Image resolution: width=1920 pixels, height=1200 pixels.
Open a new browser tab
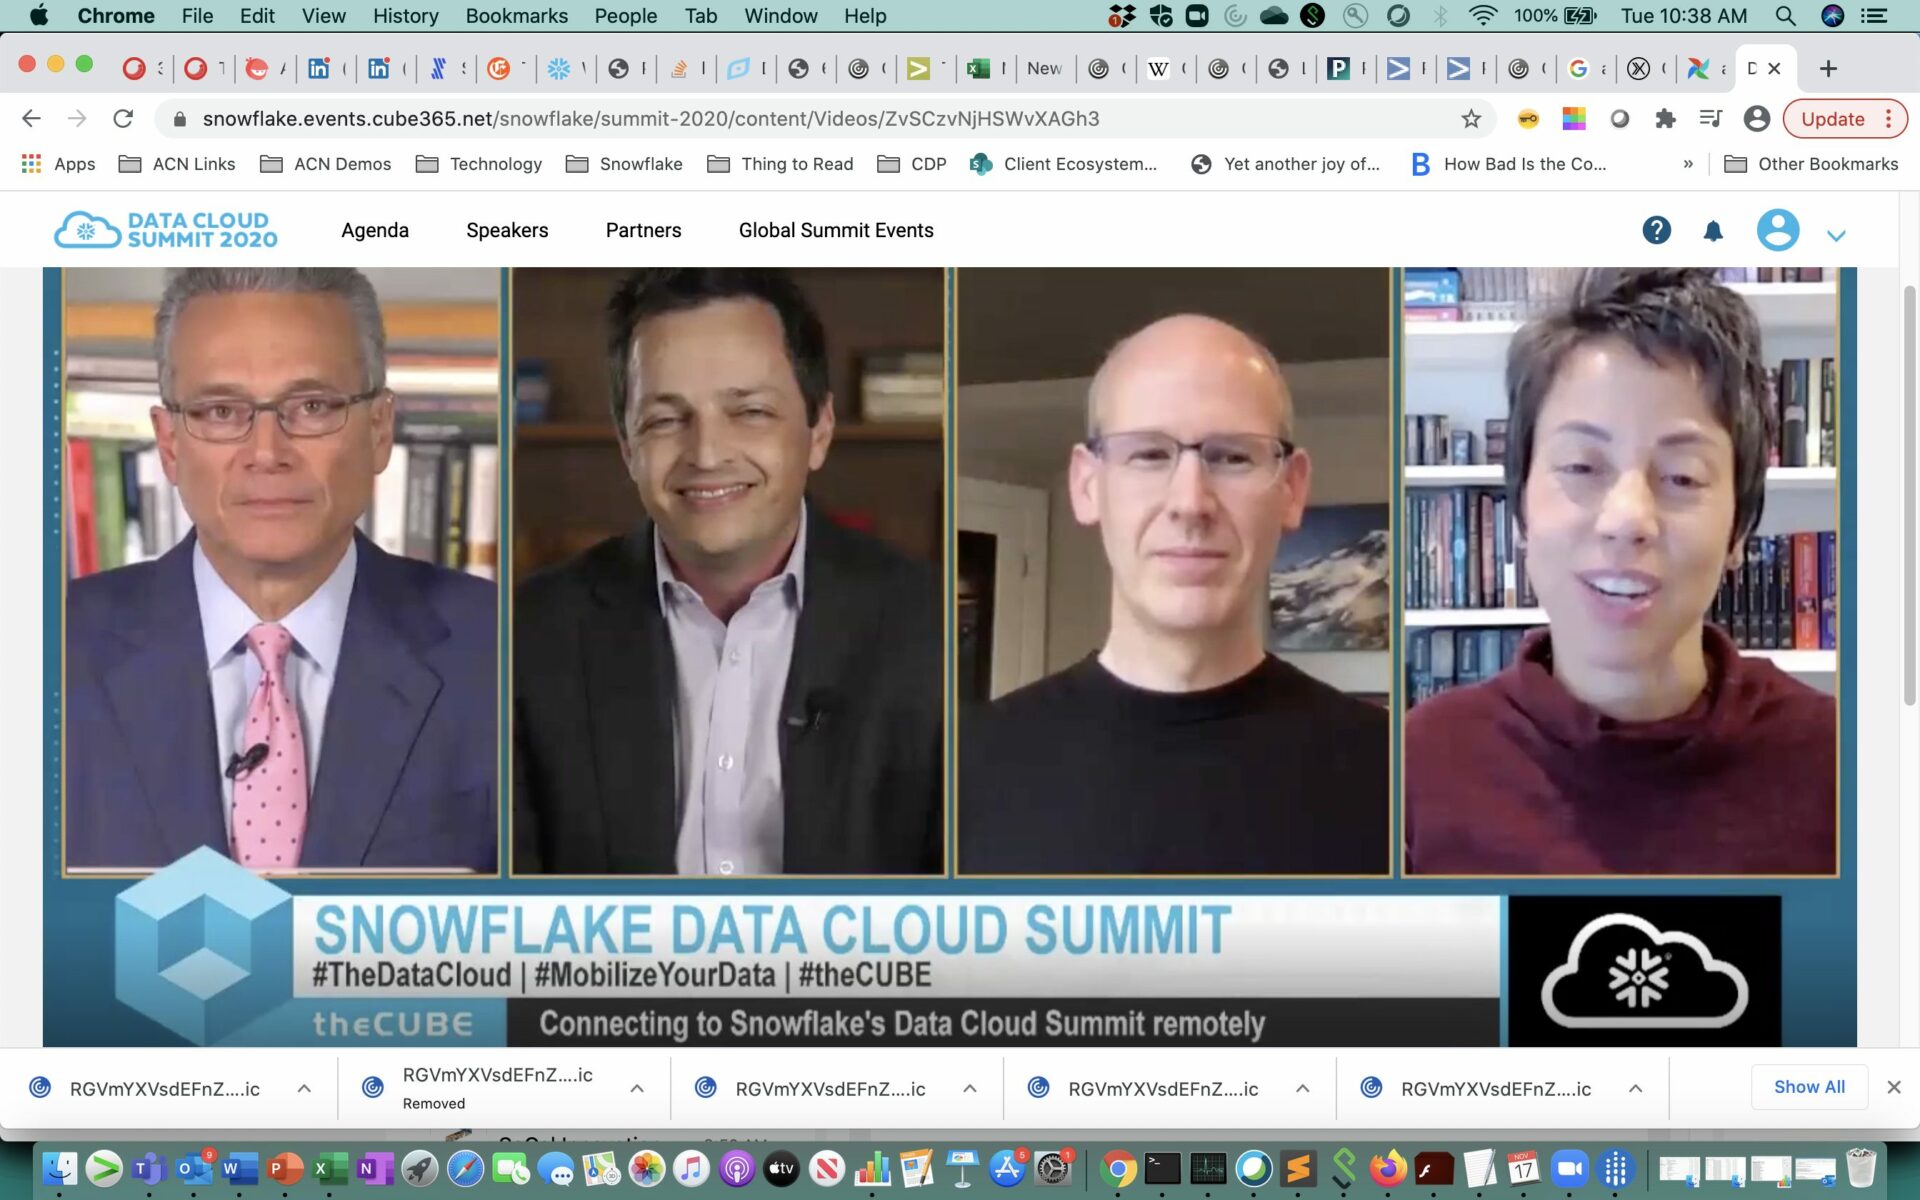point(1828,68)
